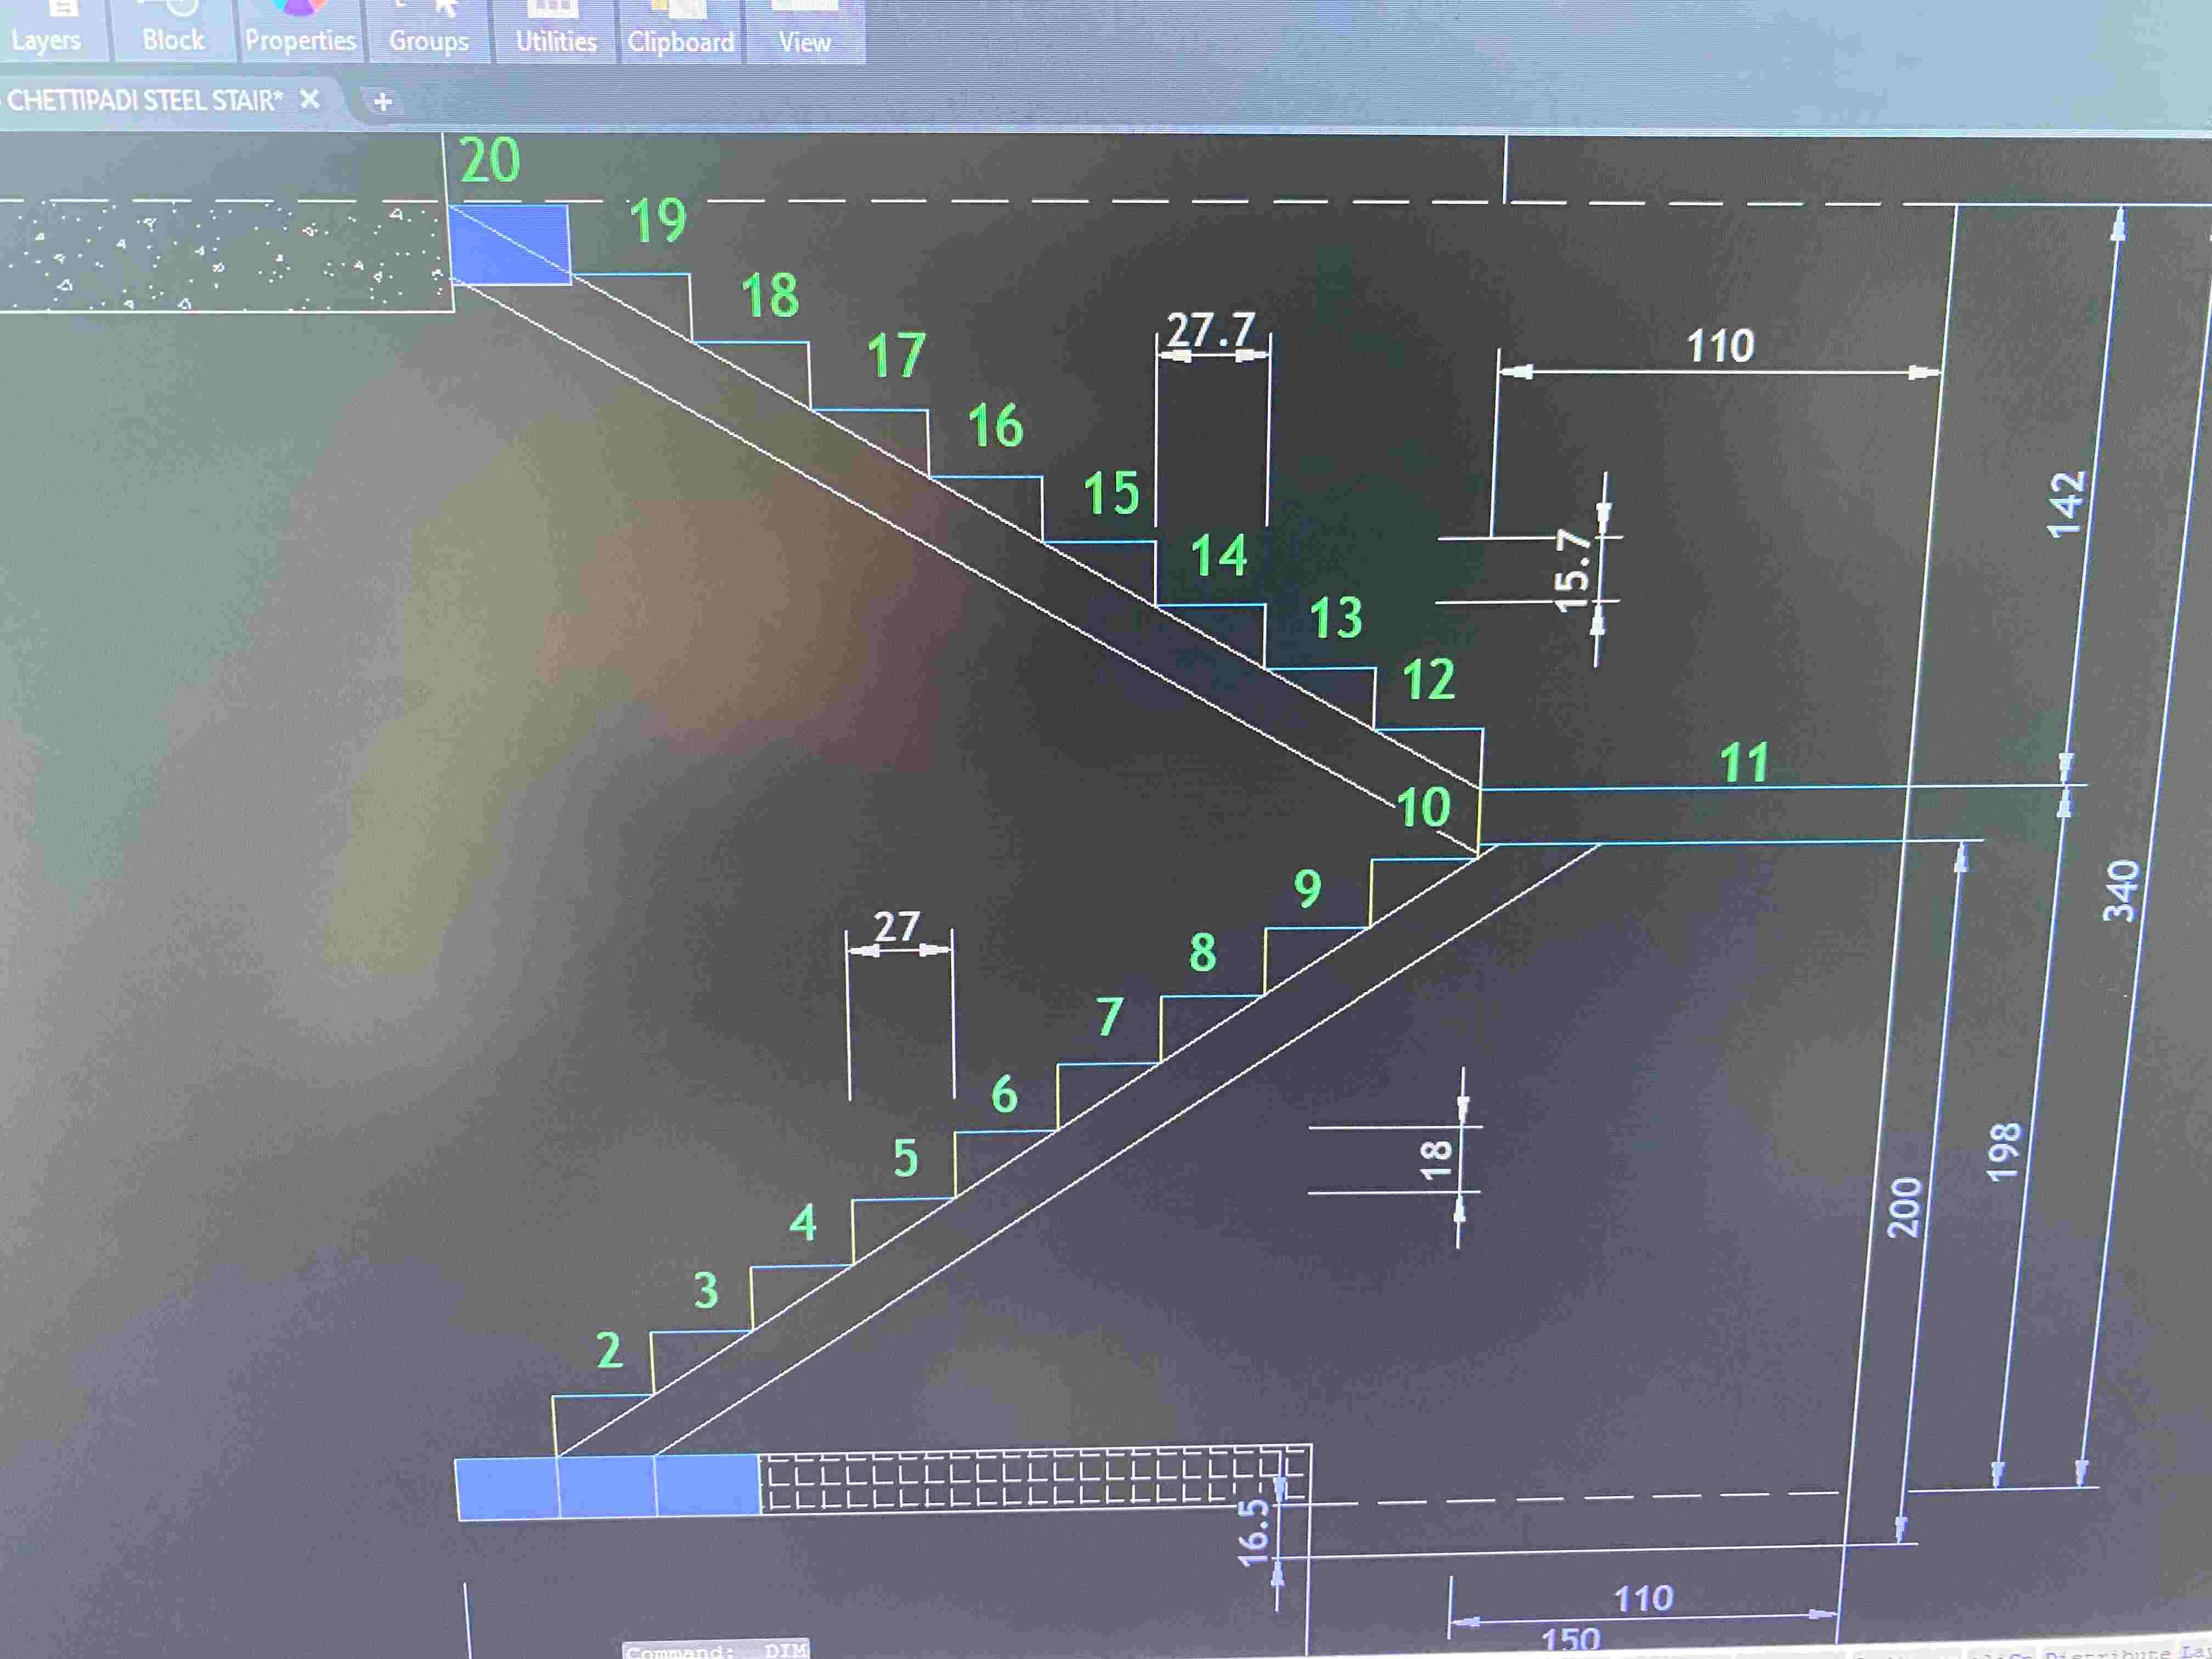Image resolution: width=2212 pixels, height=1659 pixels.
Task: Close the CHETTIPADI STEEL STAIR tab
Action: point(310,99)
